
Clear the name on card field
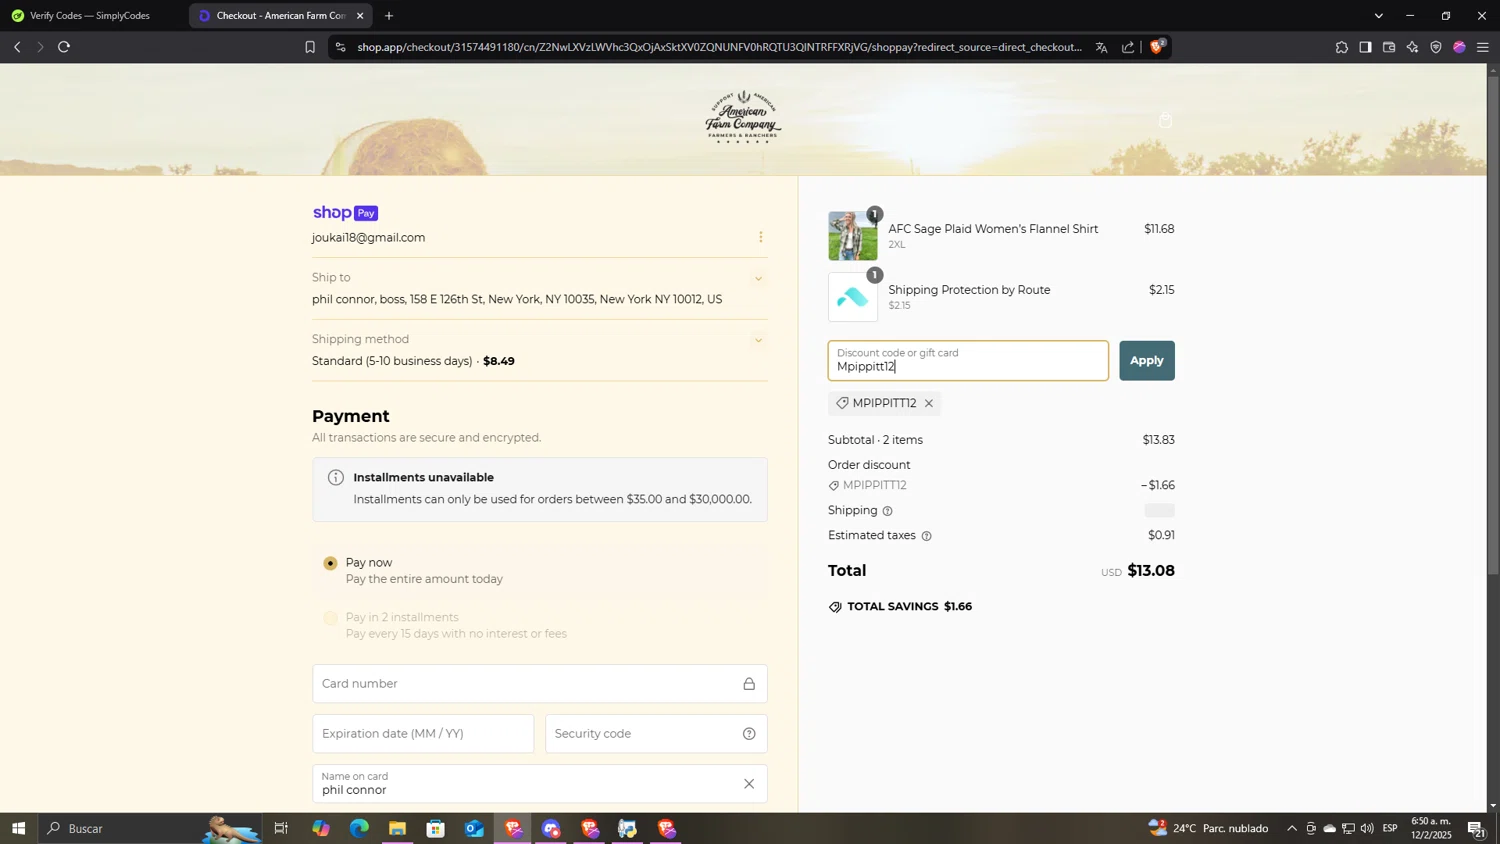tap(749, 784)
